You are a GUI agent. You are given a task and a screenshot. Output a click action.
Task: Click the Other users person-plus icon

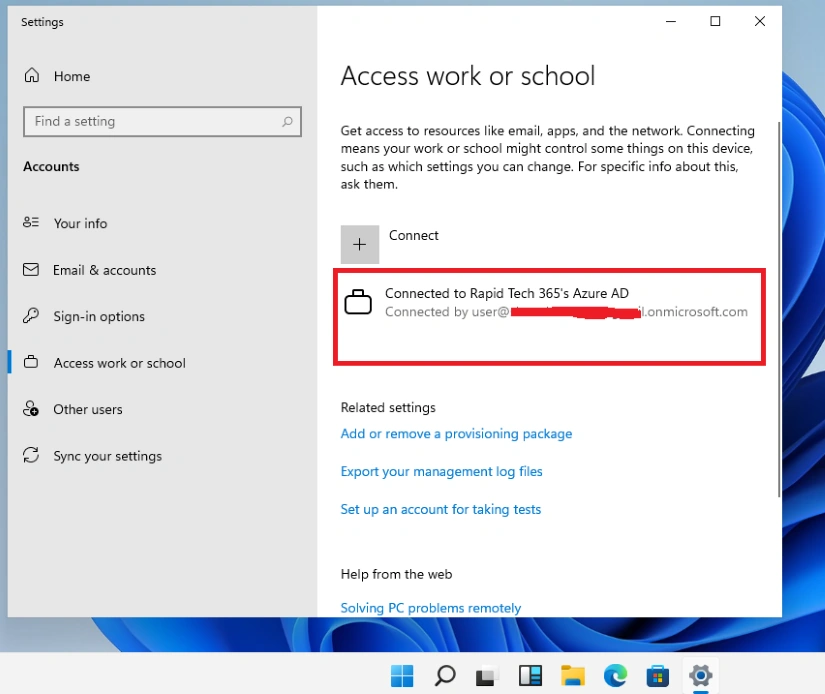point(31,409)
